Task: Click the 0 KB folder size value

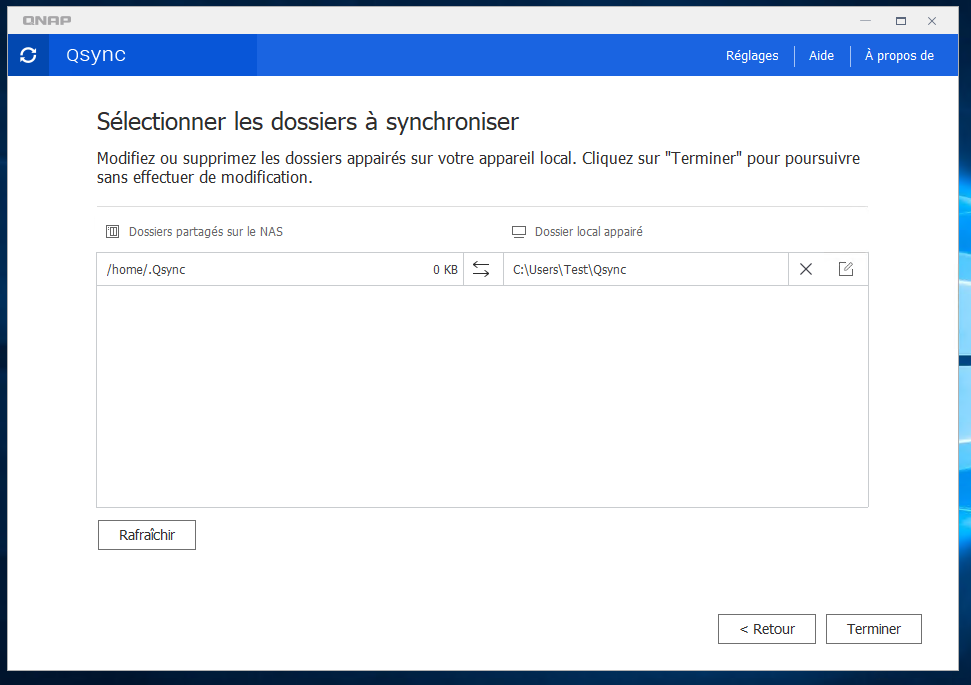Action: [445, 270]
